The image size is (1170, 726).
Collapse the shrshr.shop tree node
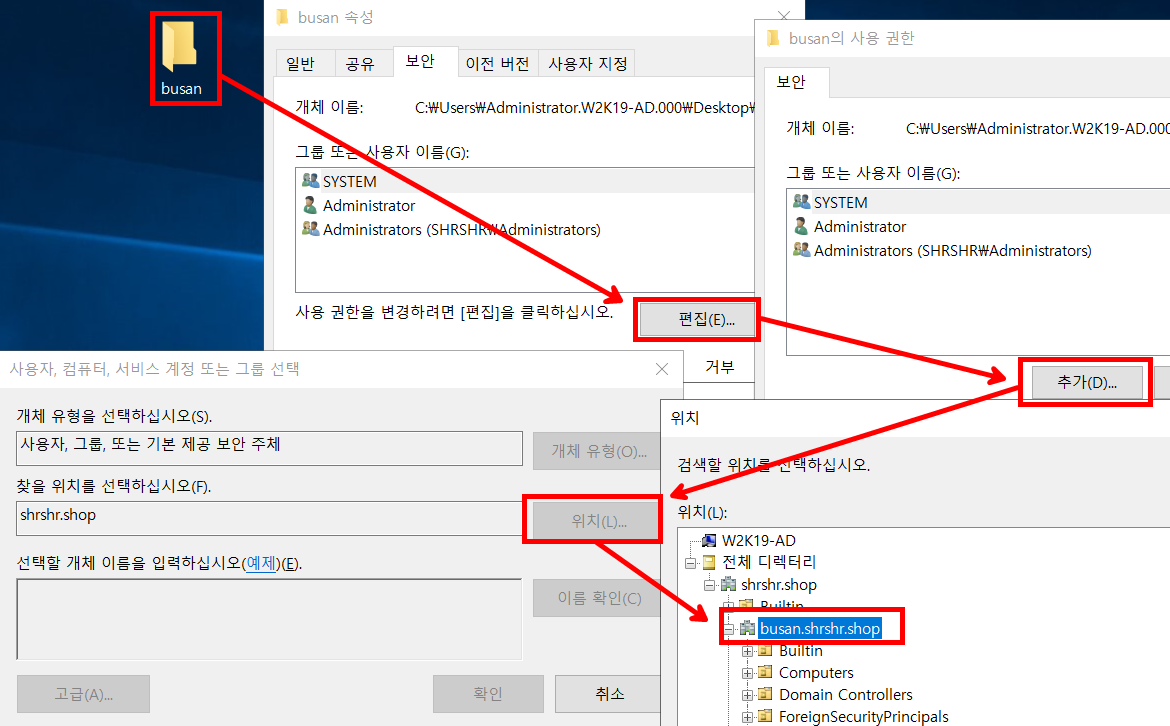pos(709,585)
